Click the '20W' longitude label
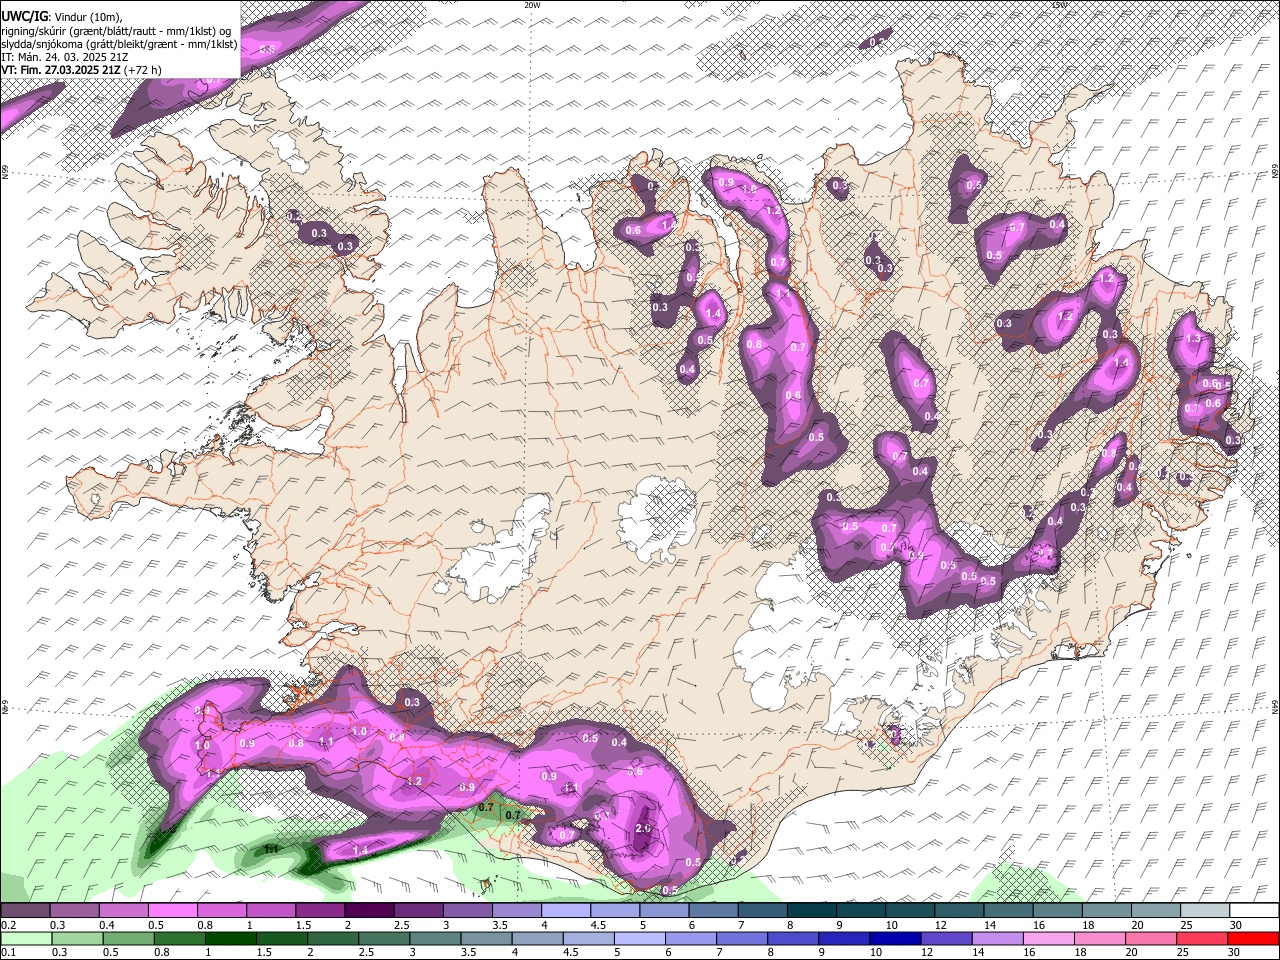The width and height of the screenshot is (1280, 960). click(x=532, y=5)
